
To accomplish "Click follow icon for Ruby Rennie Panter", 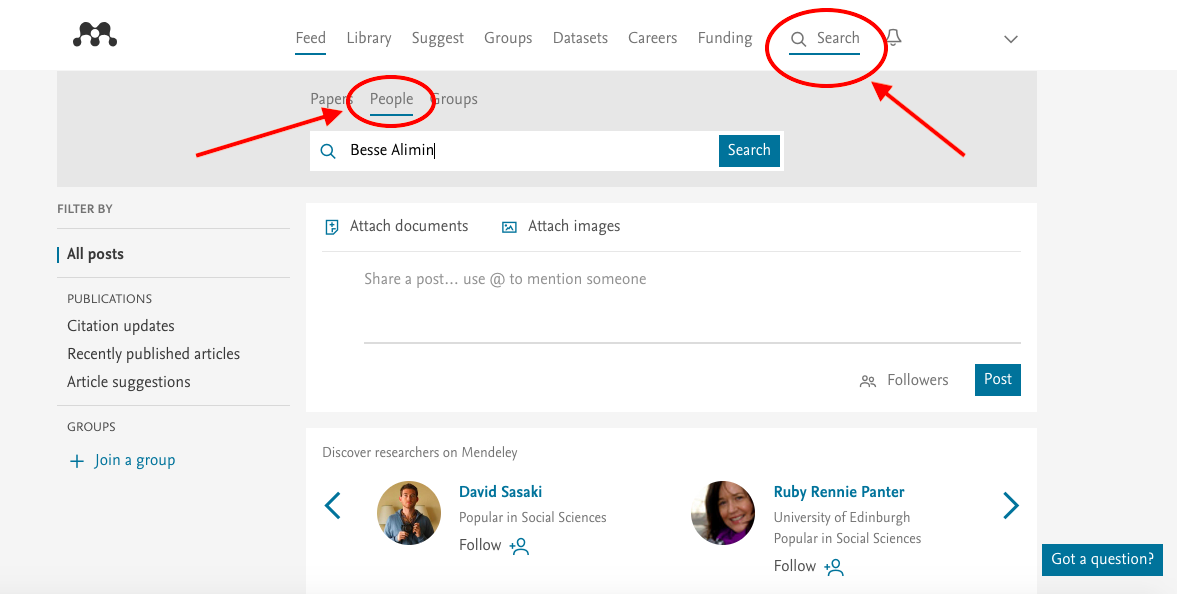I will (834, 567).
